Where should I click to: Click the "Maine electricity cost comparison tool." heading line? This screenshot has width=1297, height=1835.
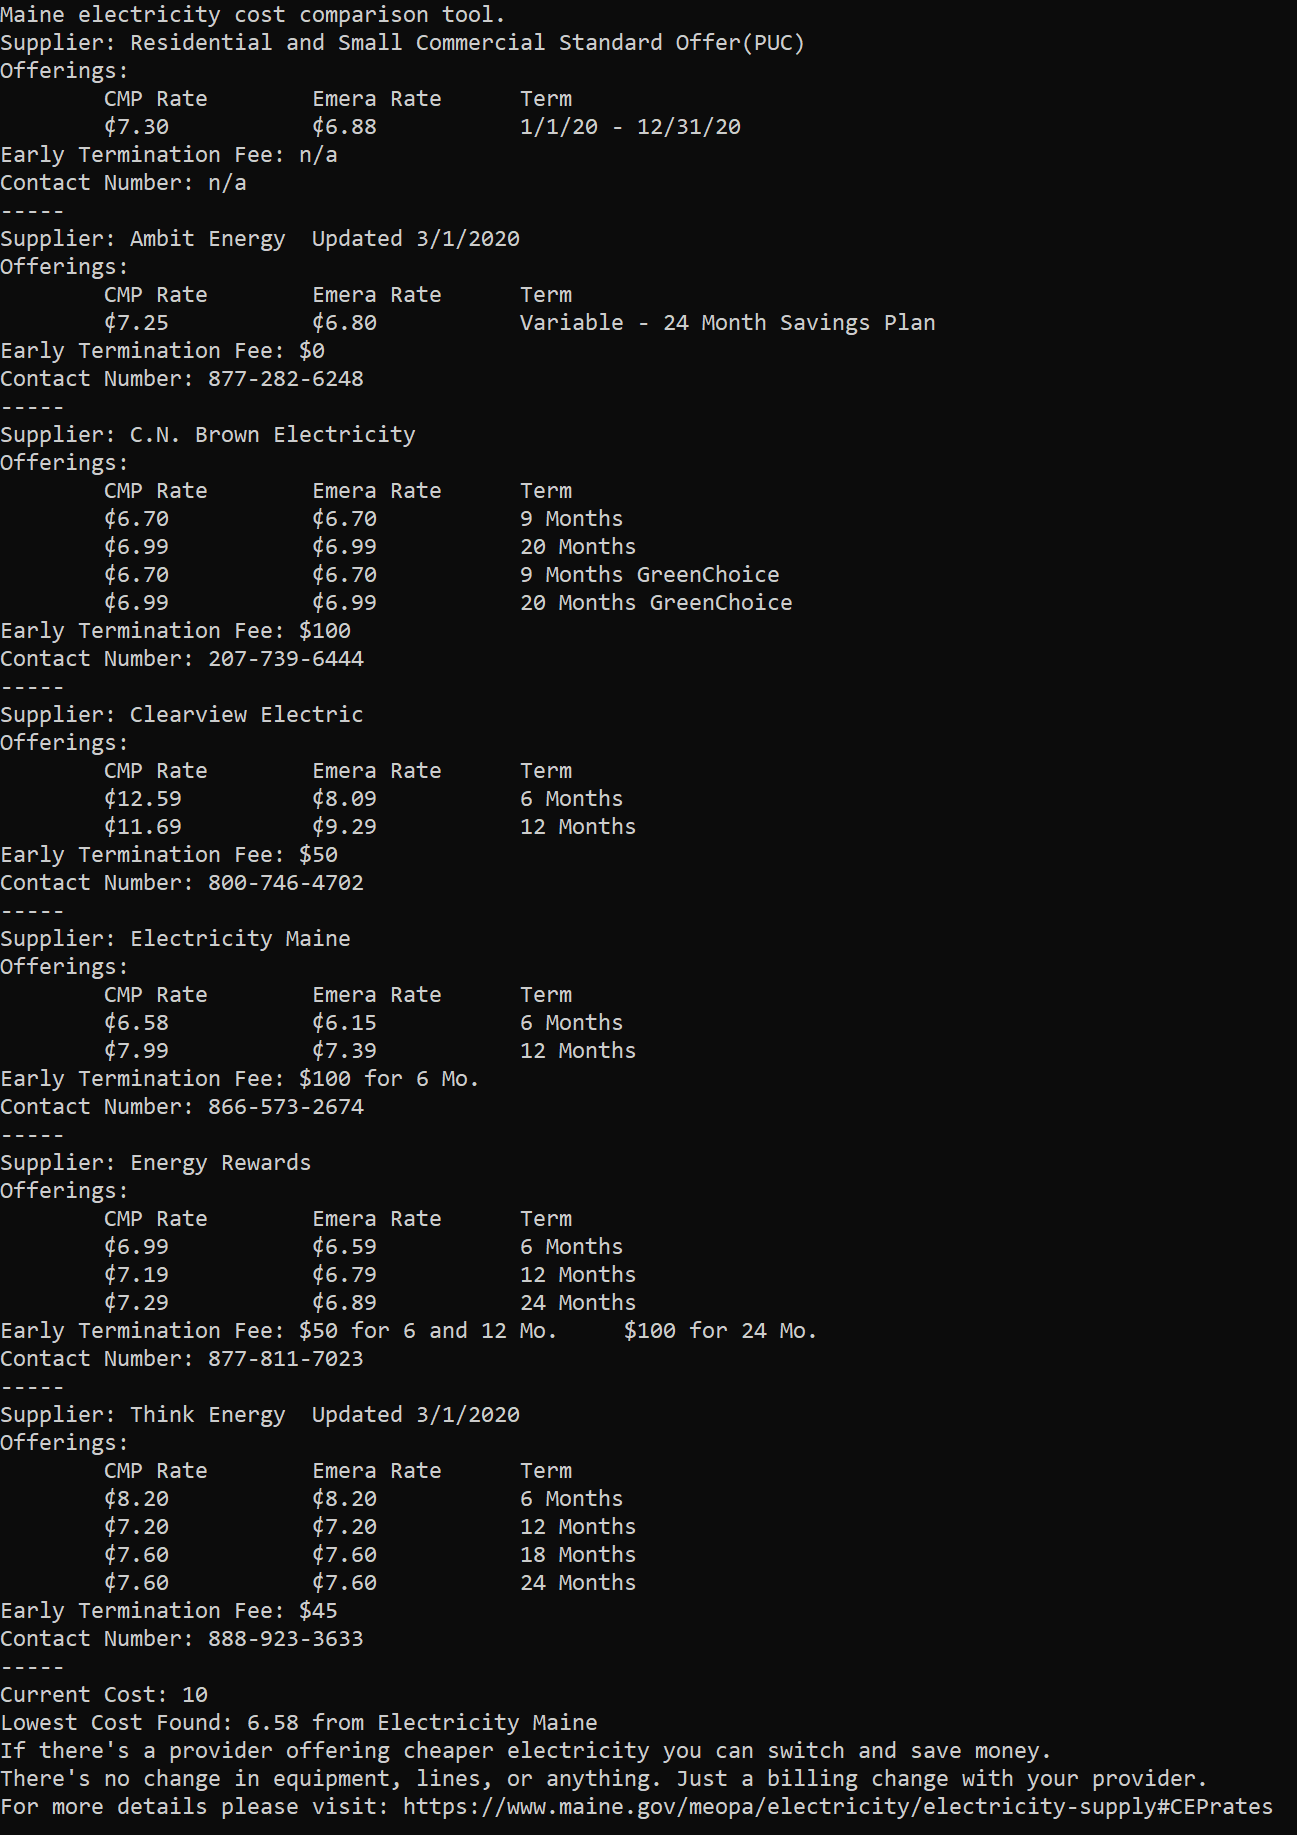[253, 15]
